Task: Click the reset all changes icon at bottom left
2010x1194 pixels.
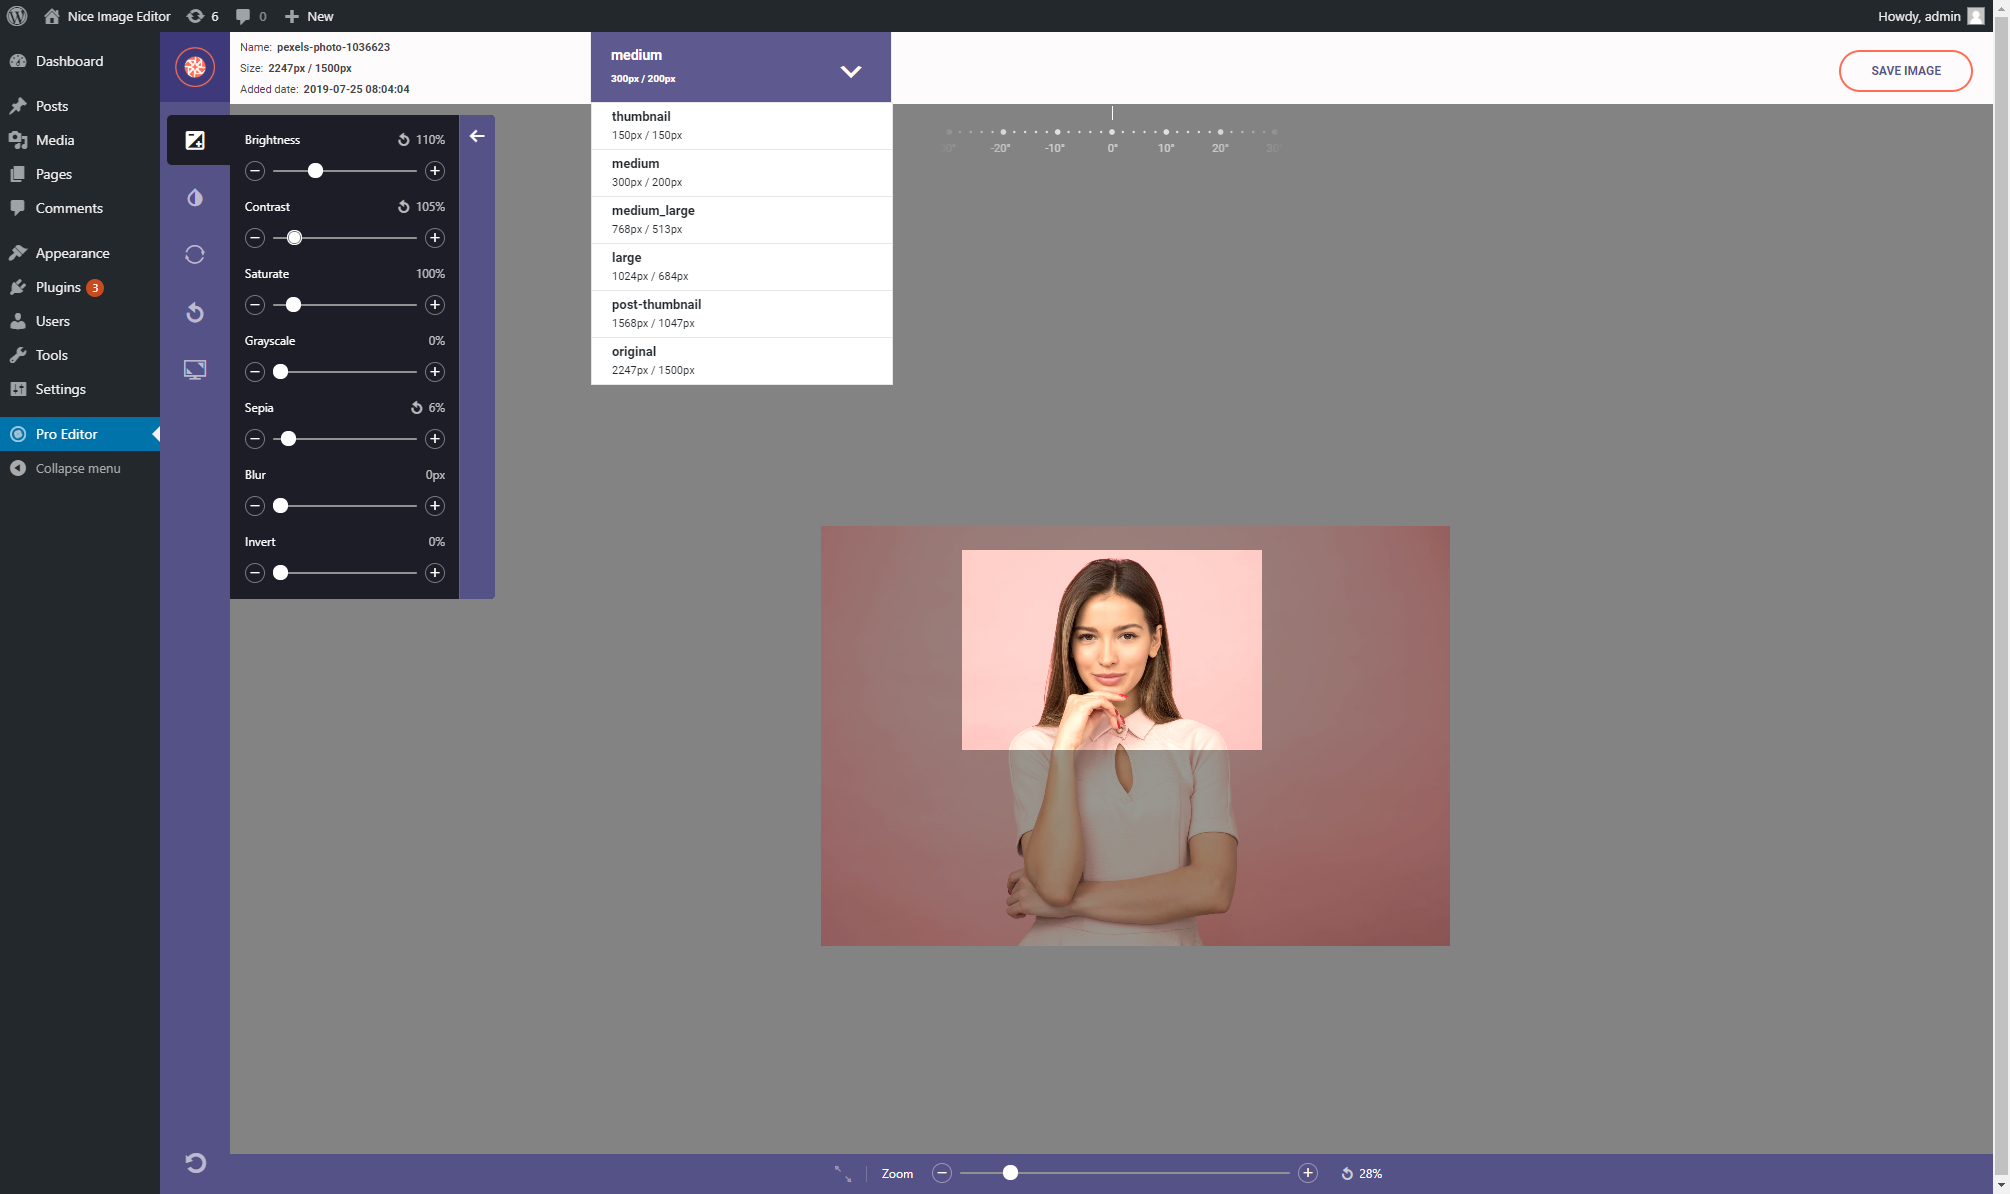Action: (195, 1162)
